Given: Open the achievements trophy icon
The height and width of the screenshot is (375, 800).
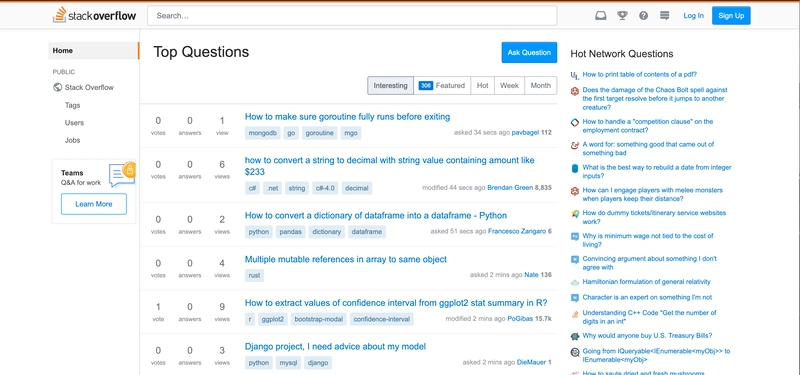Looking at the screenshot, I should click(x=622, y=16).
